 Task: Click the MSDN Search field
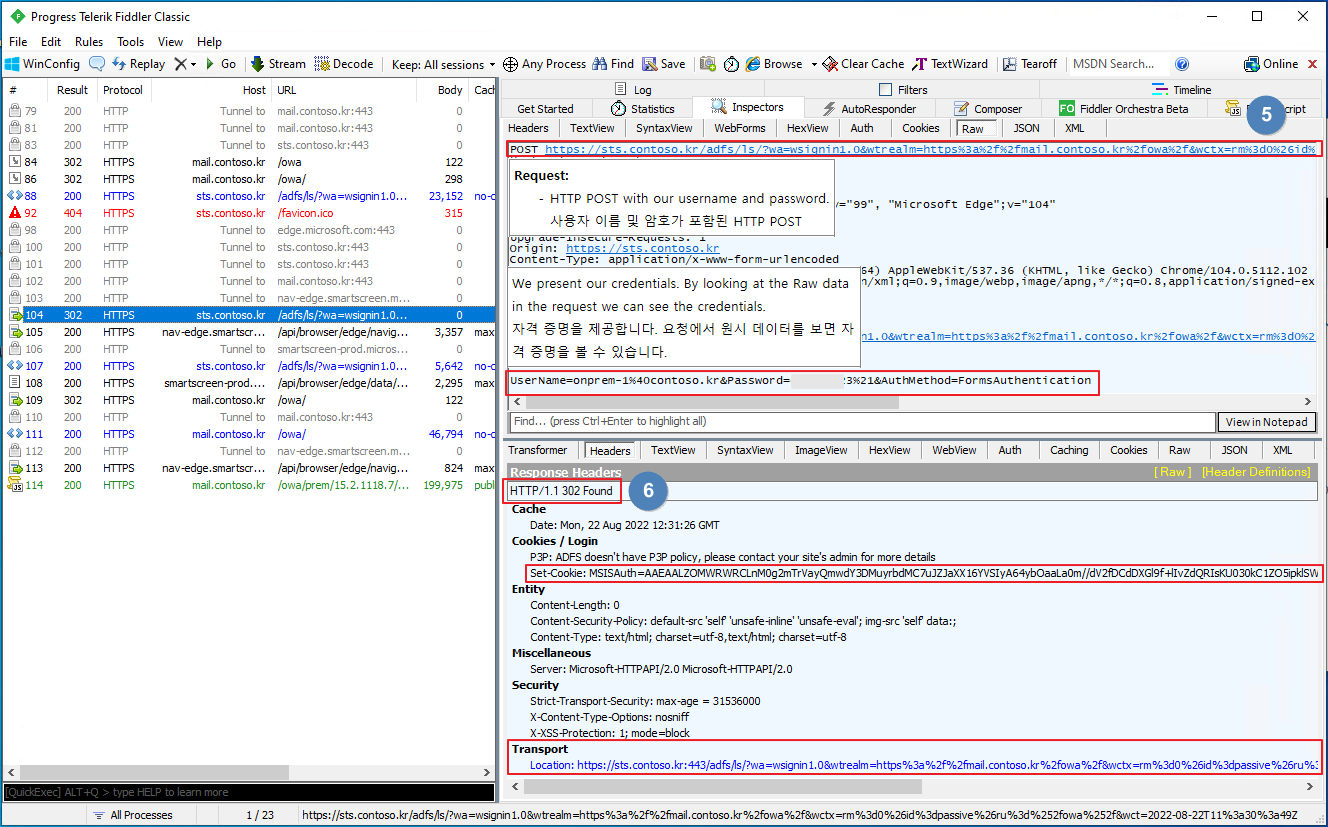point(1118,64)
